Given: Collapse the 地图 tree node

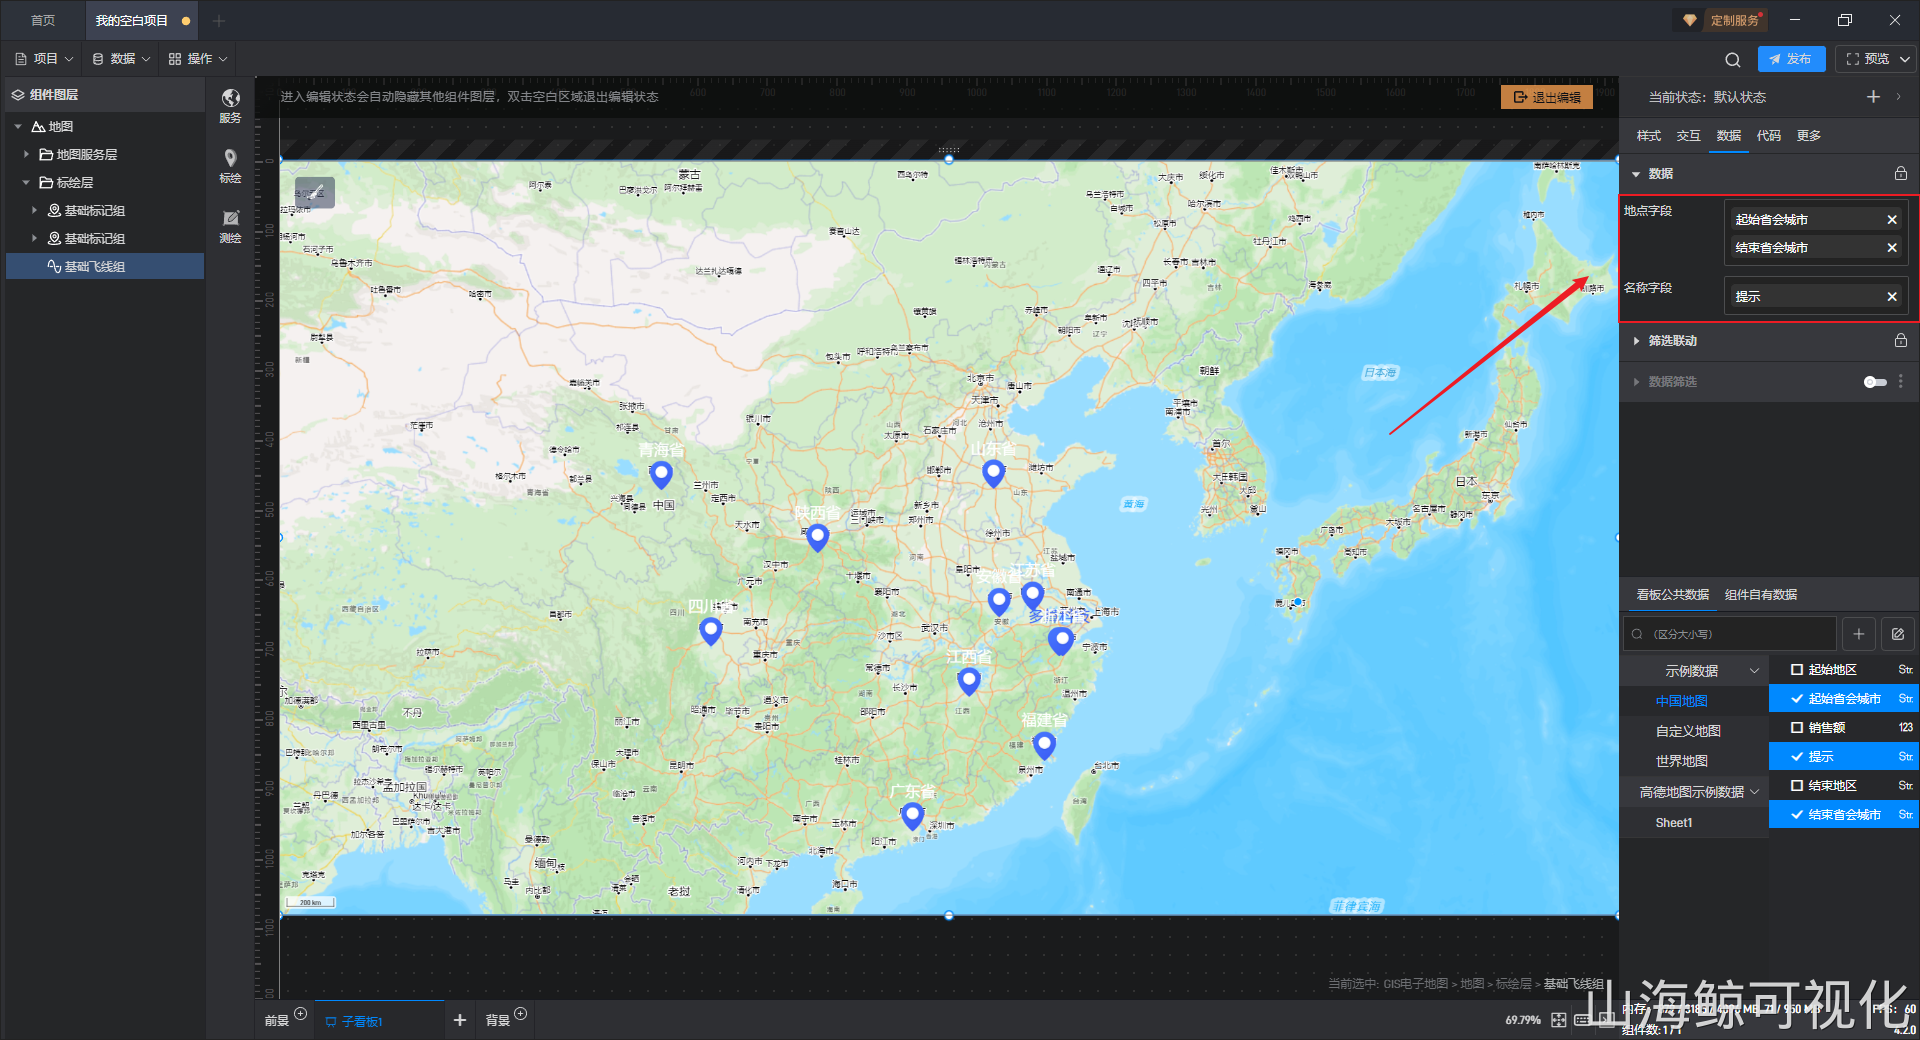Looking at the screenshot, I should (18, 127).
